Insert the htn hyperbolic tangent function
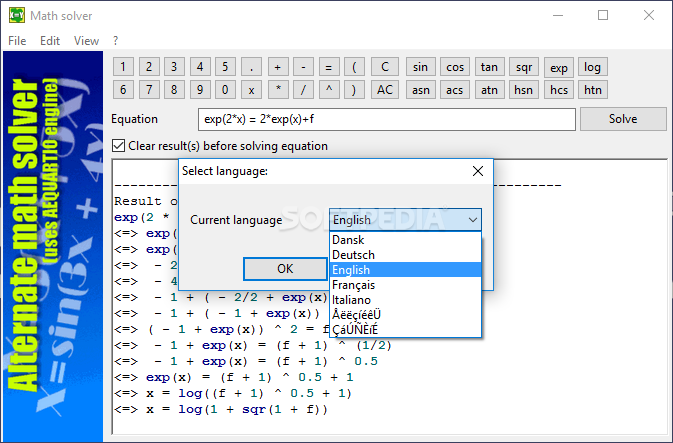 pyautogui.click(x=593, y=90)
